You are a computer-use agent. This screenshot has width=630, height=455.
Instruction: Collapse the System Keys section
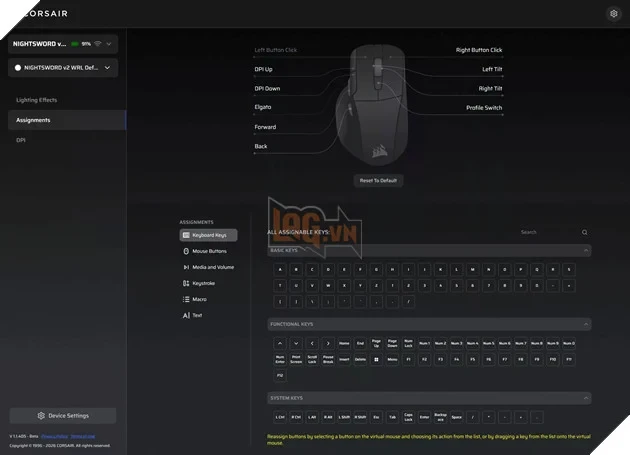click(x=586, y=398)
